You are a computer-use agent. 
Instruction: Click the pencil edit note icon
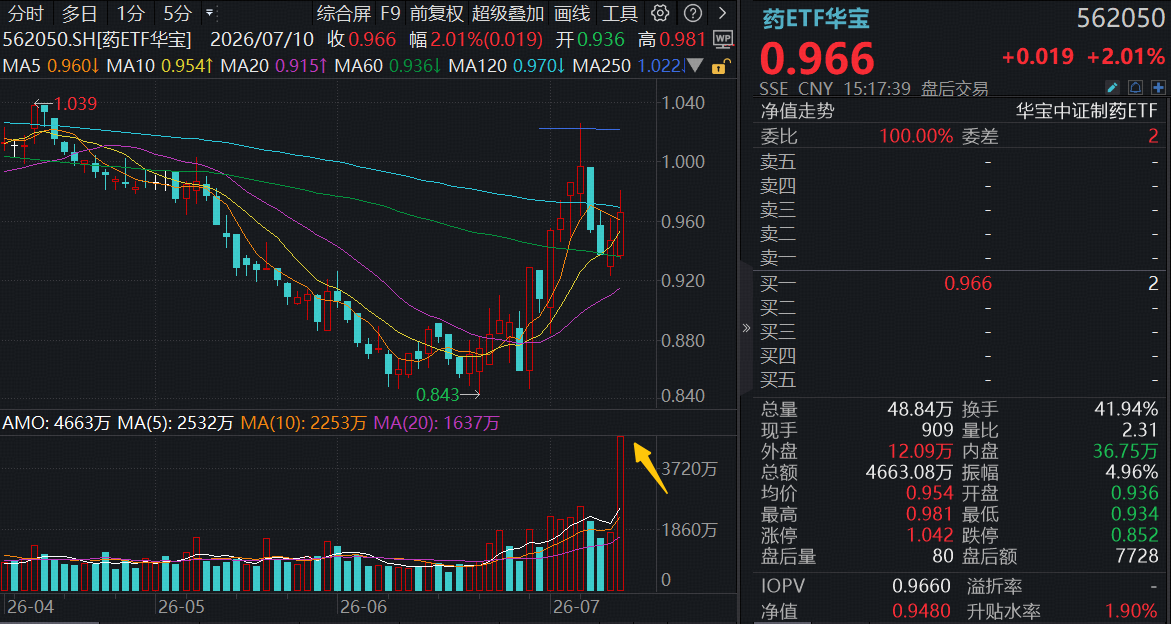pyautogui.click(x=1112, y=88)
